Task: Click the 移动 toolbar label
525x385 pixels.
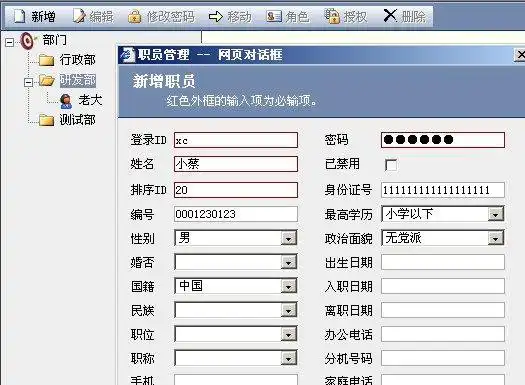Action: (239, 16)
